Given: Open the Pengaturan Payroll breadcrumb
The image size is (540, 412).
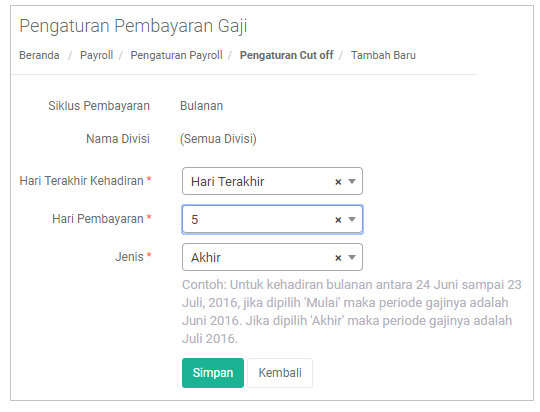Looking at the screenshot, I should tap(176, 55).
